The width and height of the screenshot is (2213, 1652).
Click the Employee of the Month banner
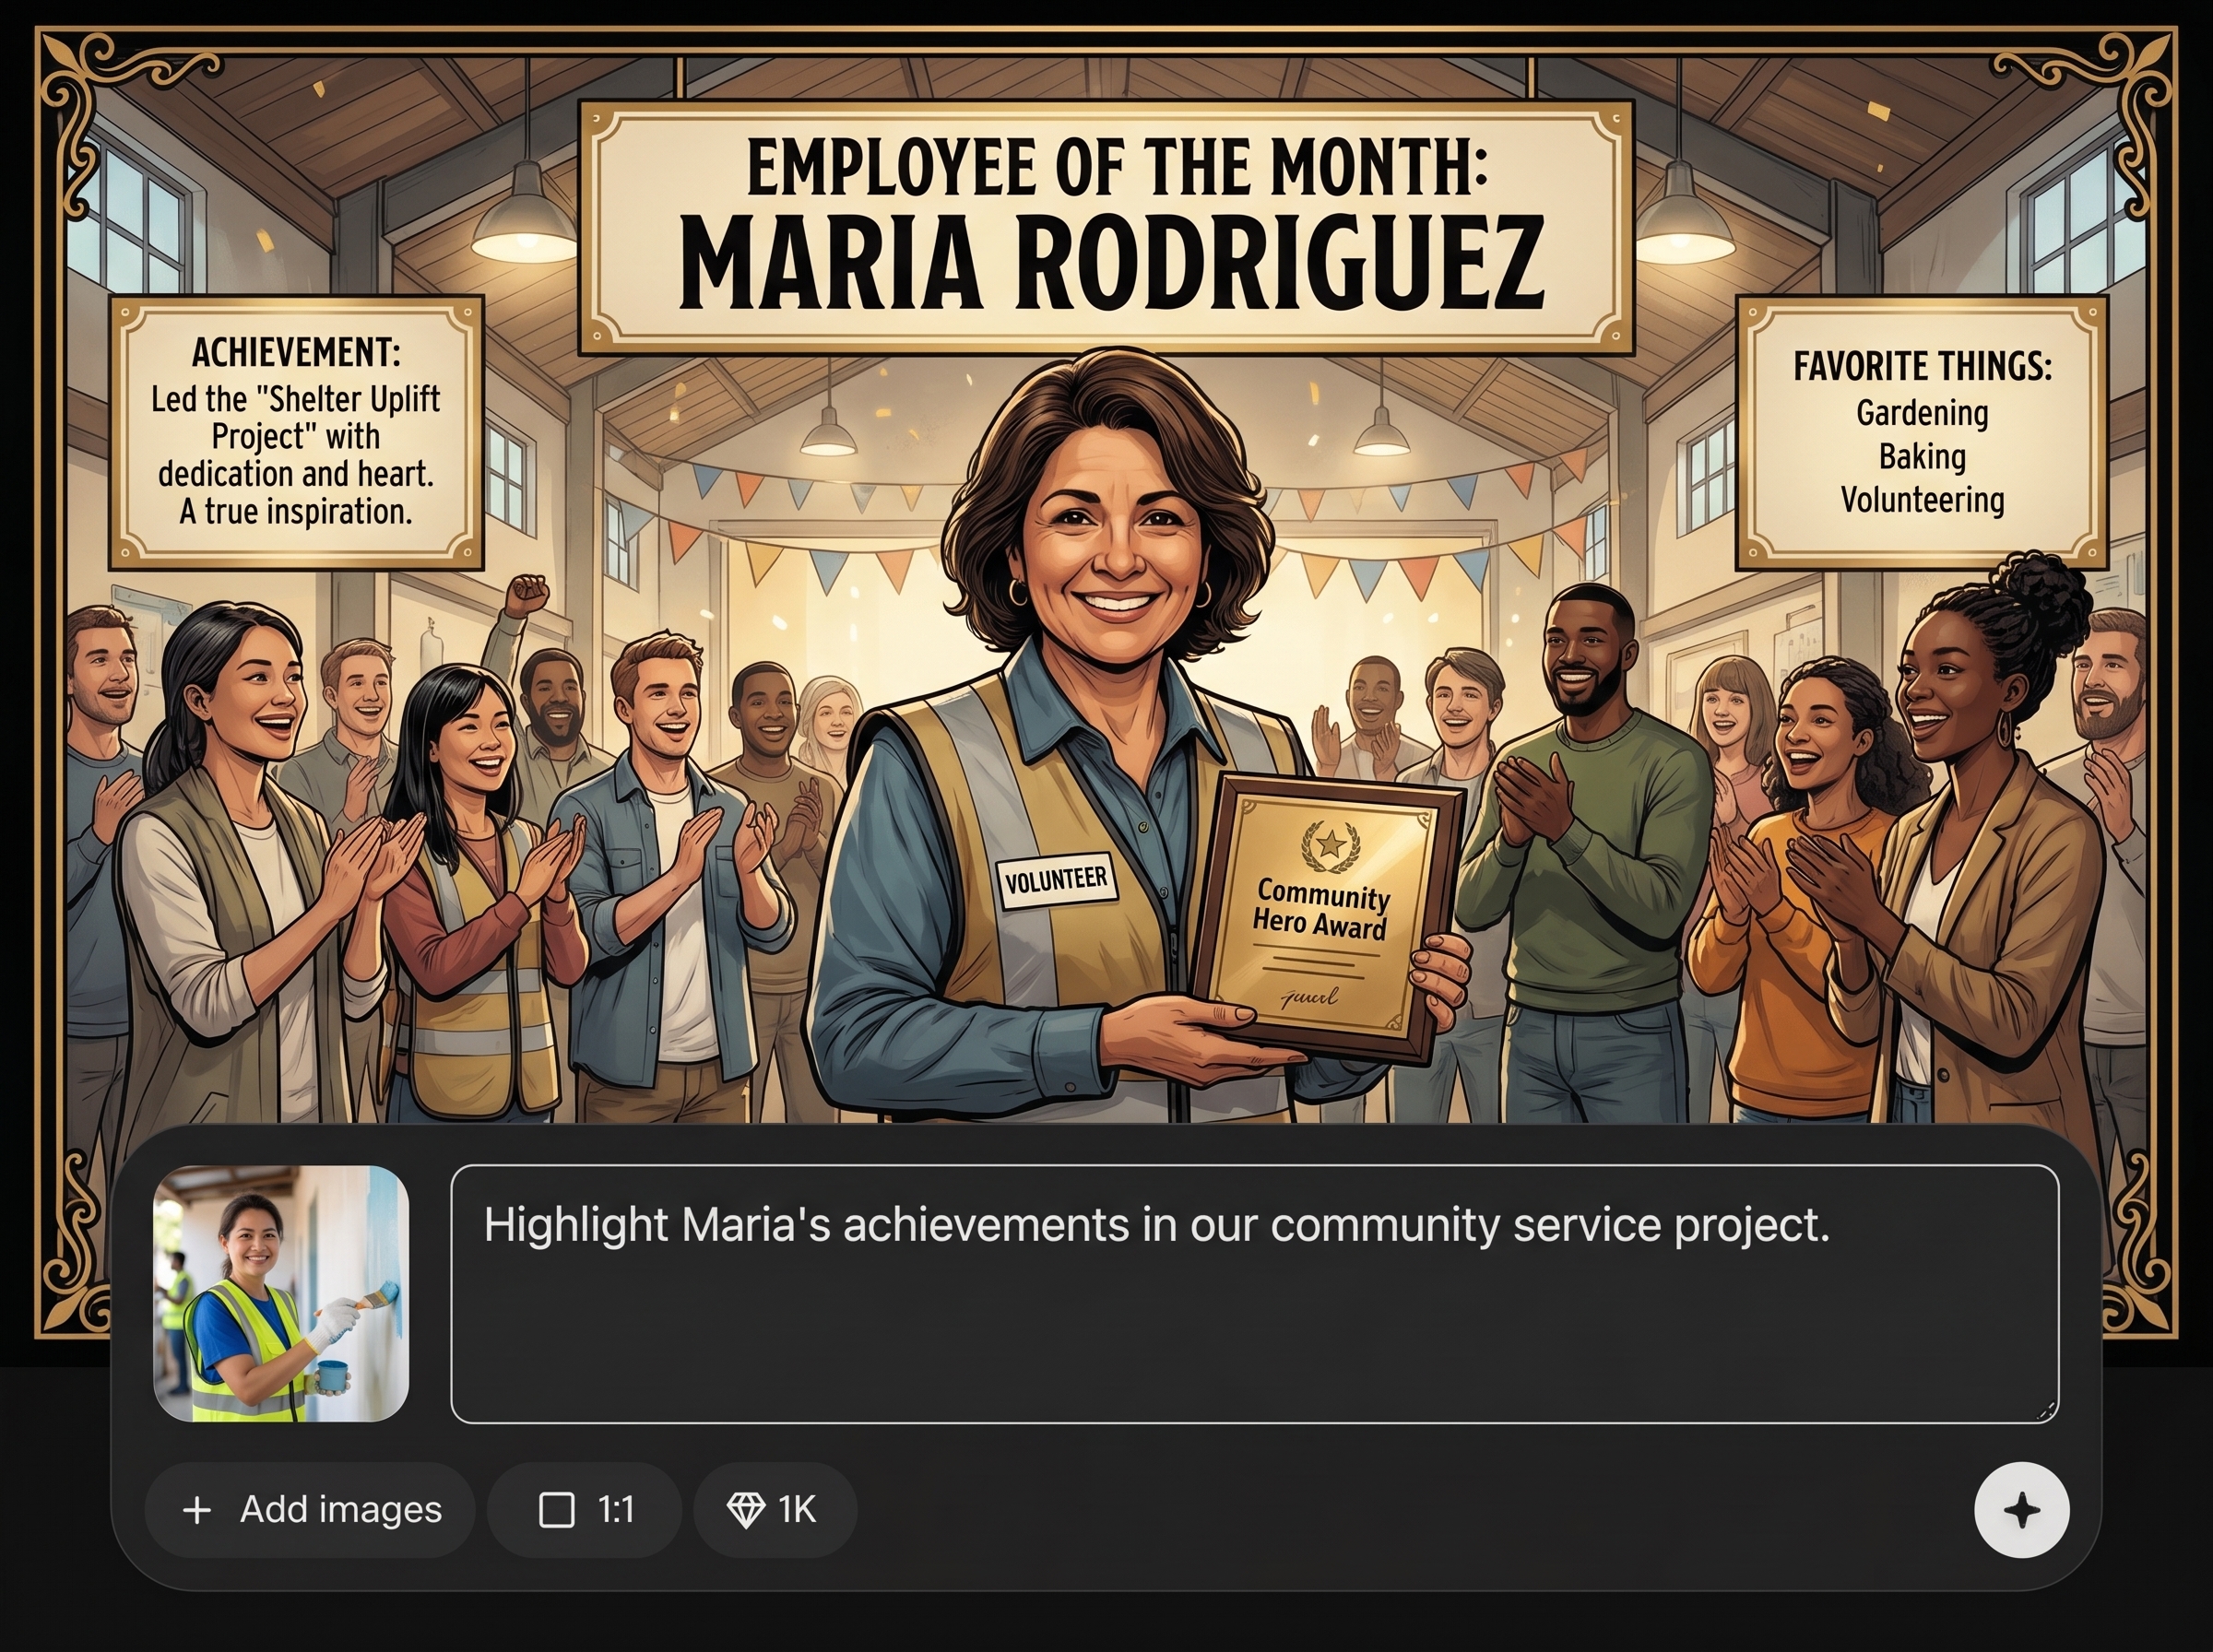click(1106, 228)
